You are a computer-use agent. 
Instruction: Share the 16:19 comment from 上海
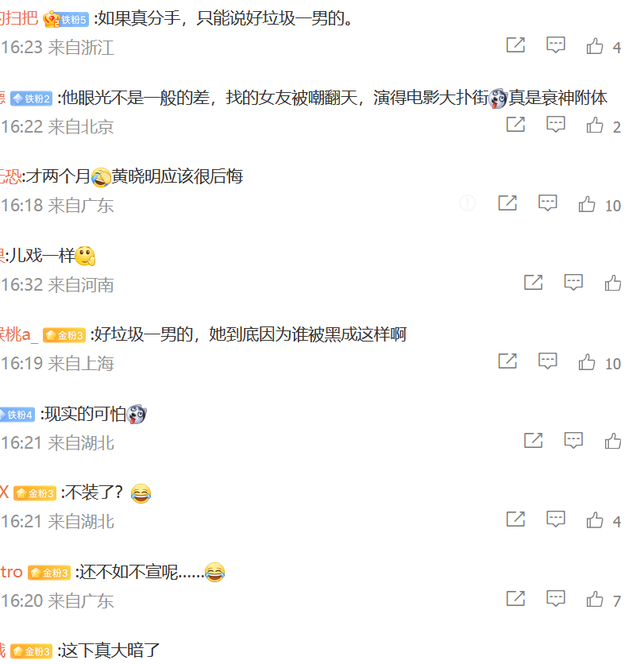click(x=507, y=361)
